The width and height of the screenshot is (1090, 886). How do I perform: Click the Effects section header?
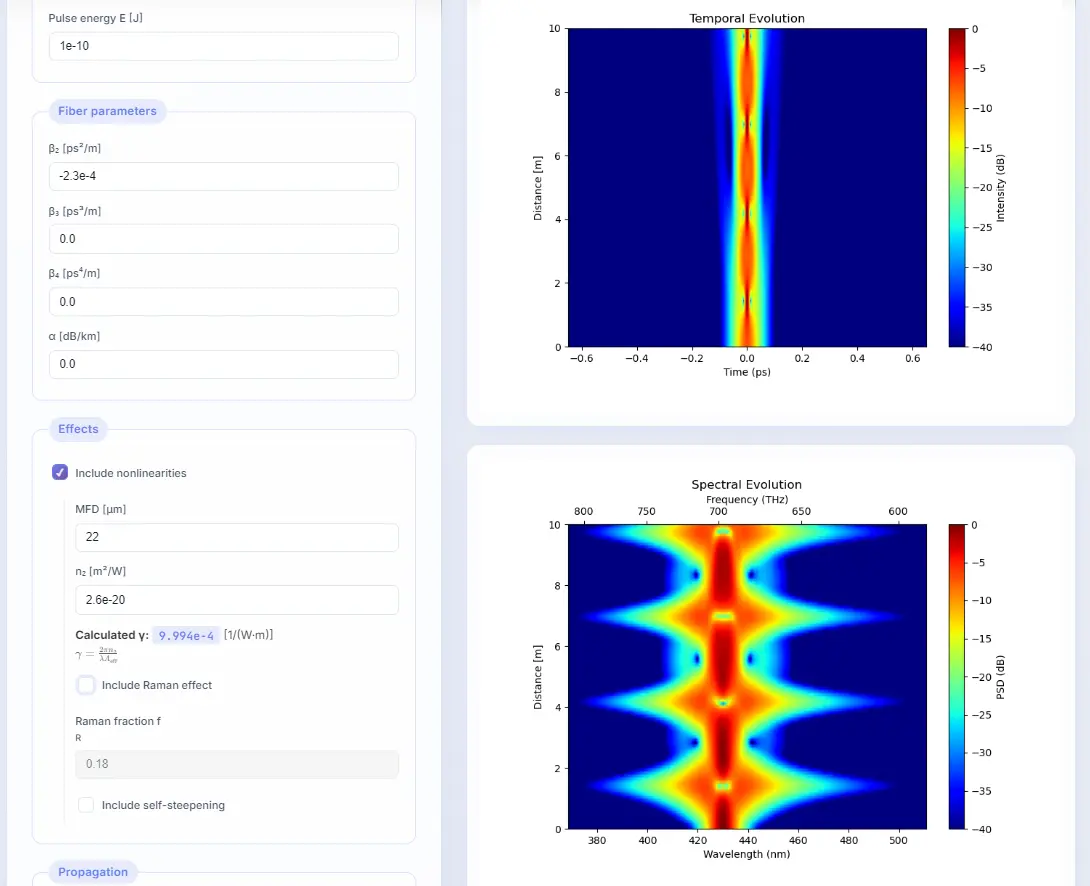78,429
